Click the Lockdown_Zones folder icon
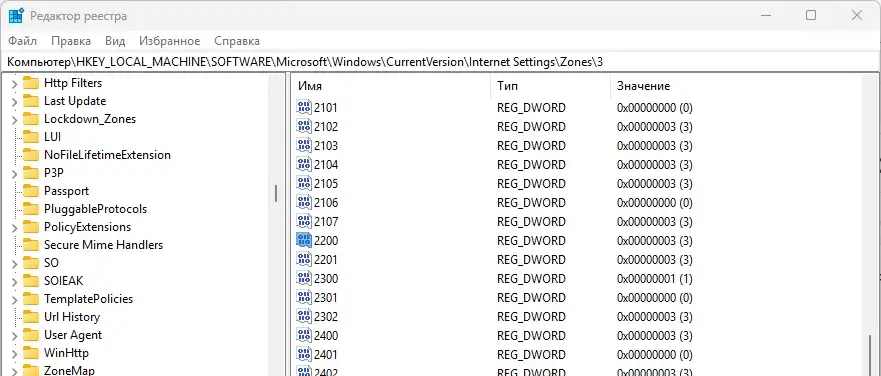 (30, 119)
